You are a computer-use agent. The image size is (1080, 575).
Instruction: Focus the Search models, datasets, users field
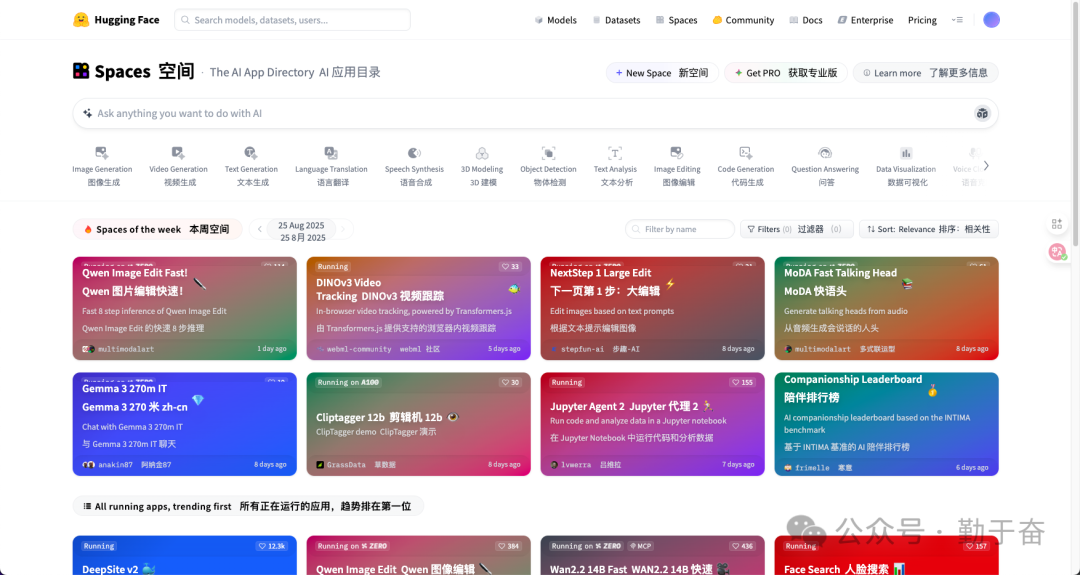(292, 20)
